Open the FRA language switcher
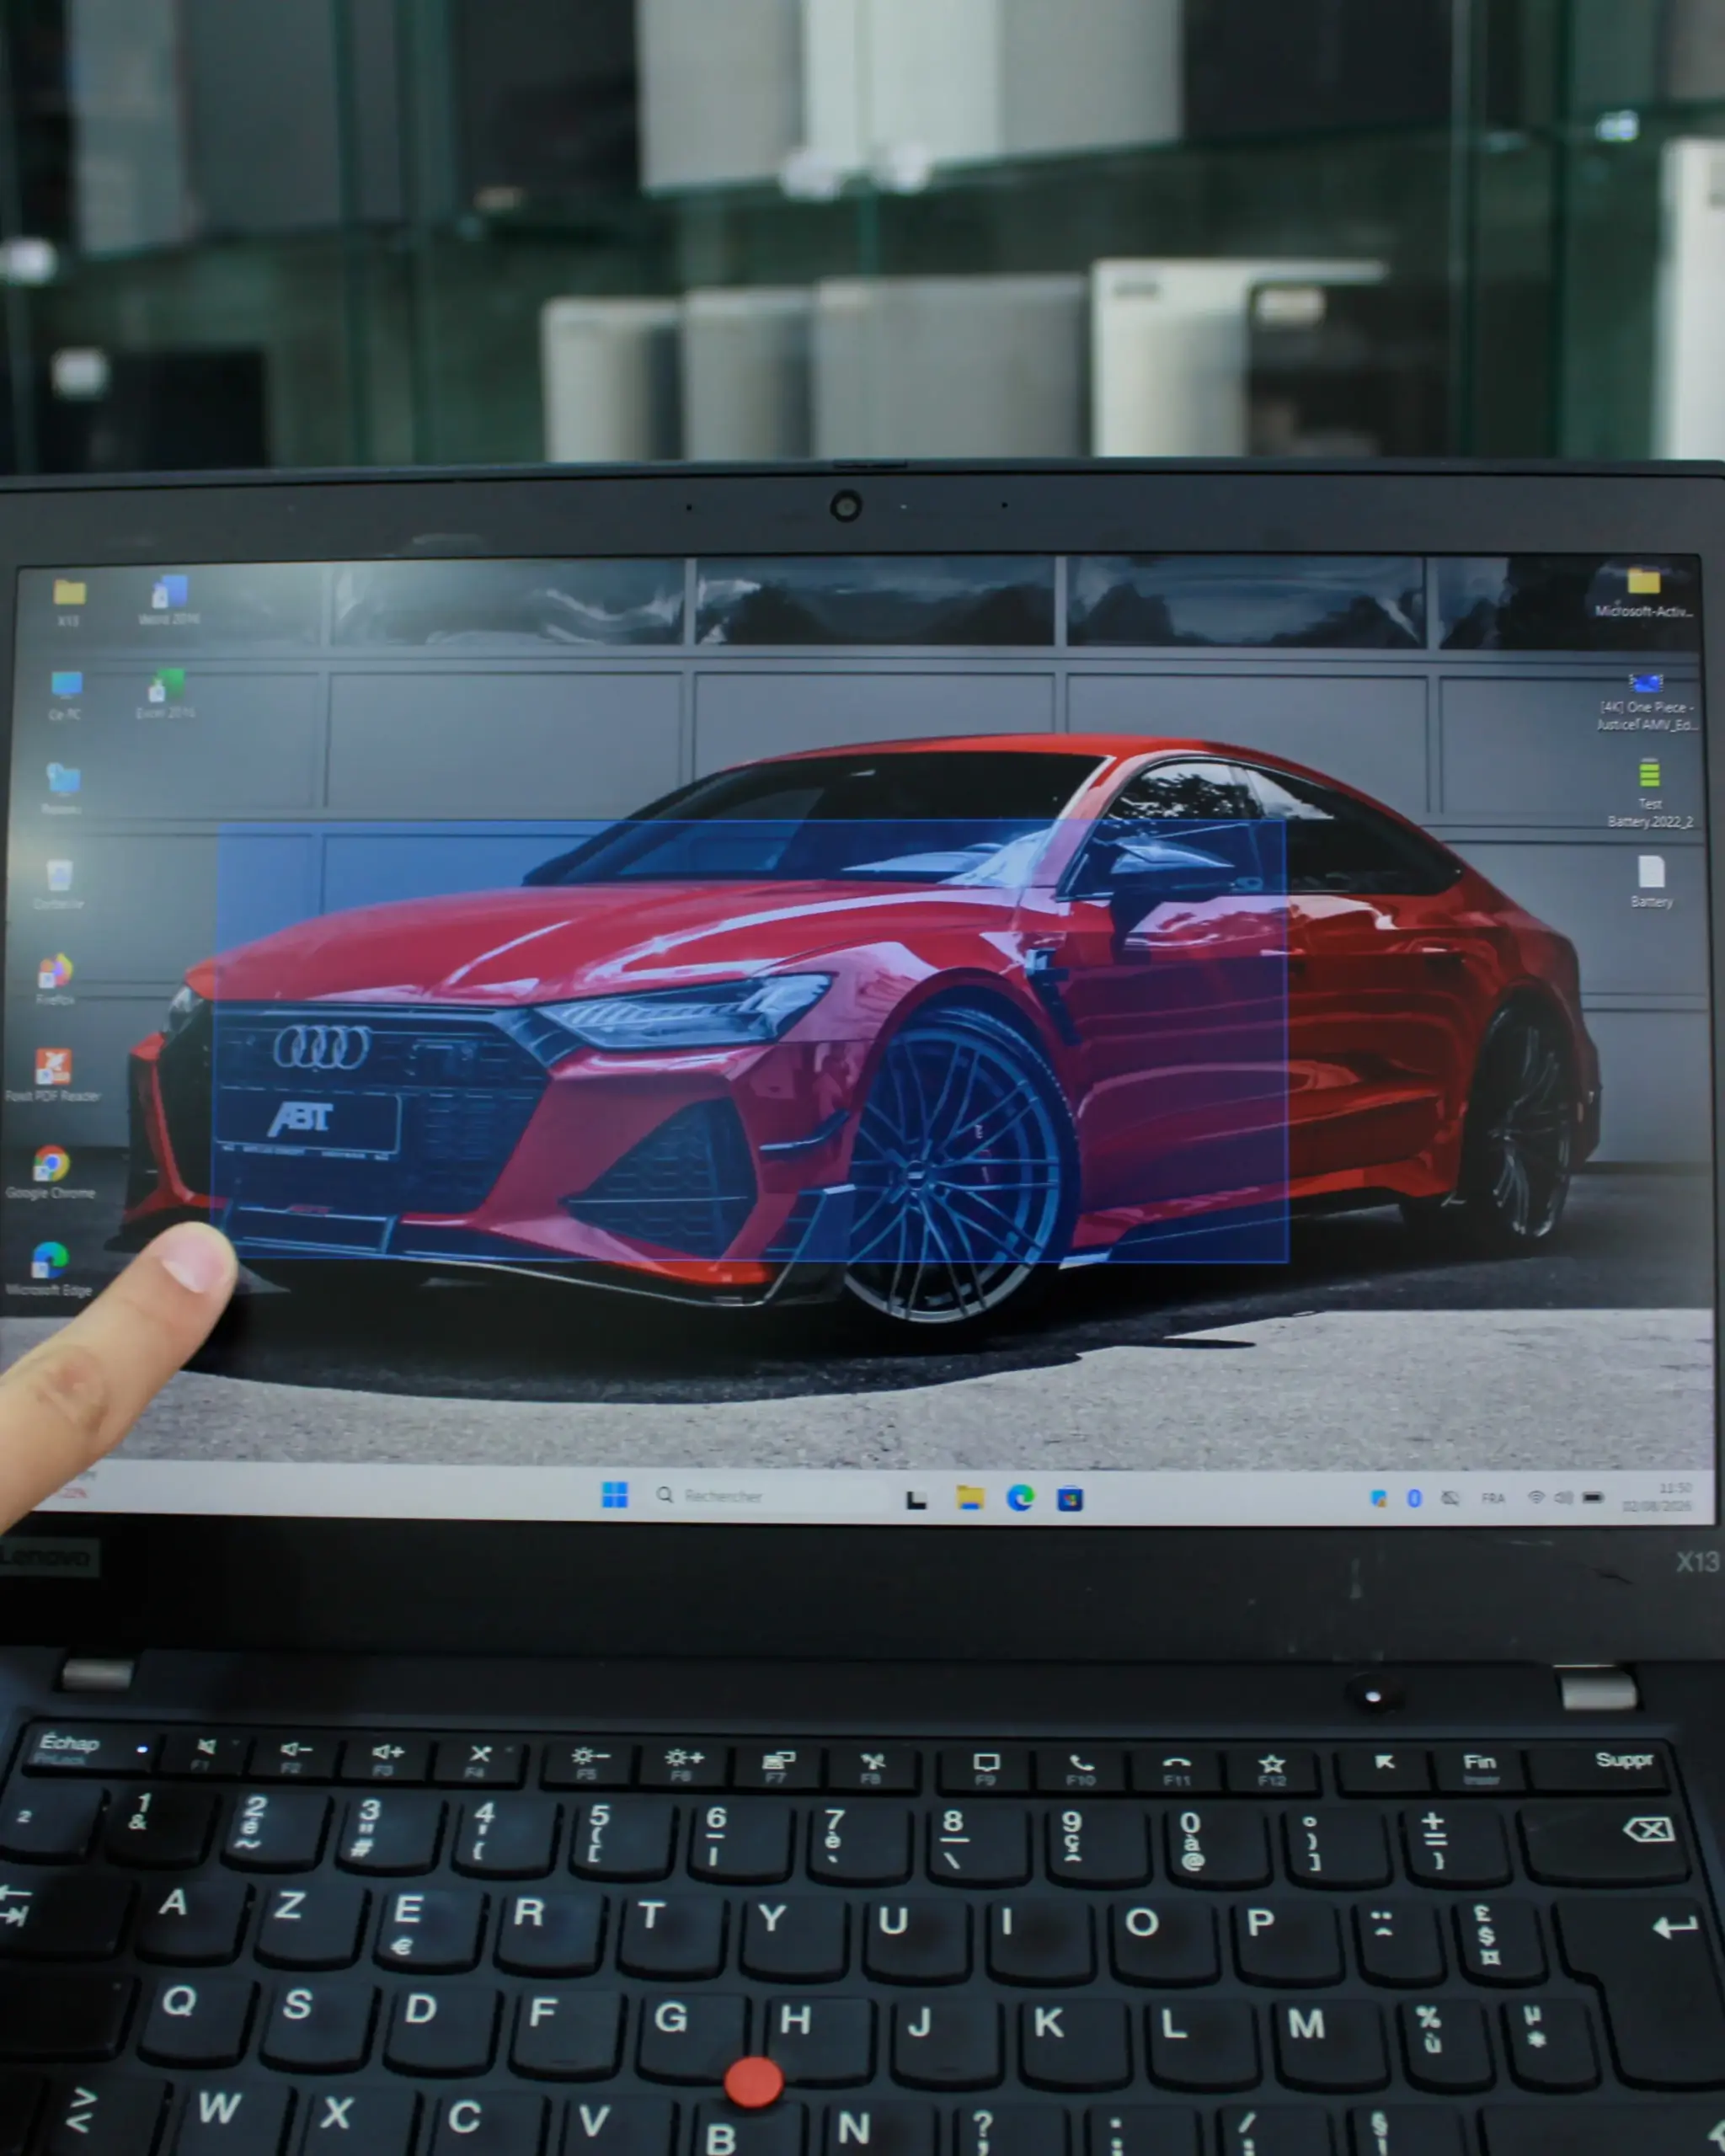Screen dimensions: 1725x2156 click(1493, 1498)
